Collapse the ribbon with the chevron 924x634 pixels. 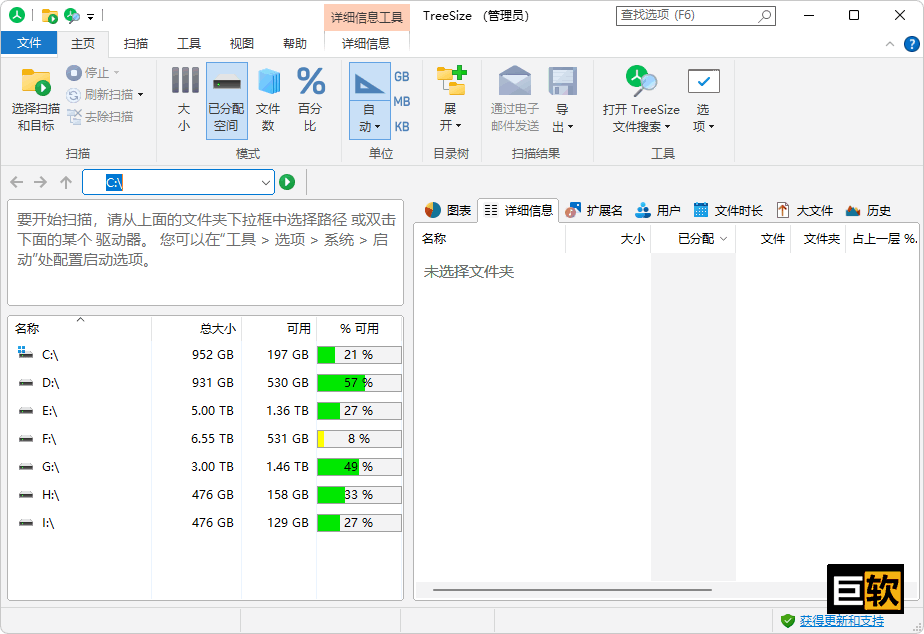(890, 44)
